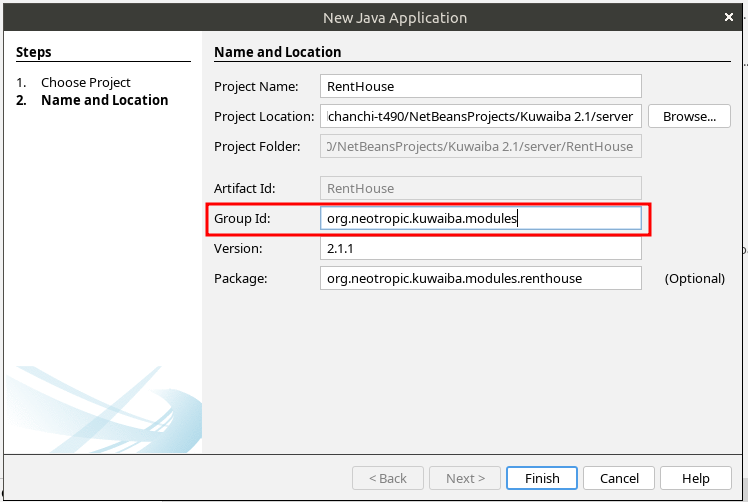Select the disabled Artifact Id field
Screen dimensions: 748x502
click(480, 188)
